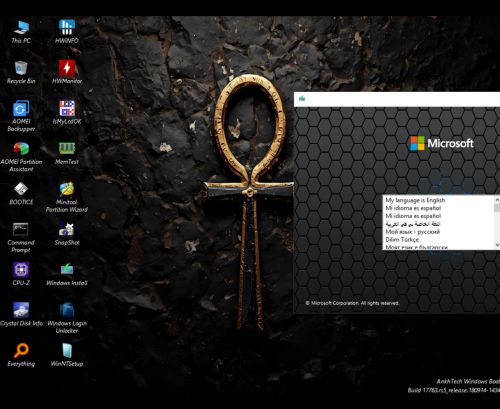Click the setup window title bar icon

302,98
